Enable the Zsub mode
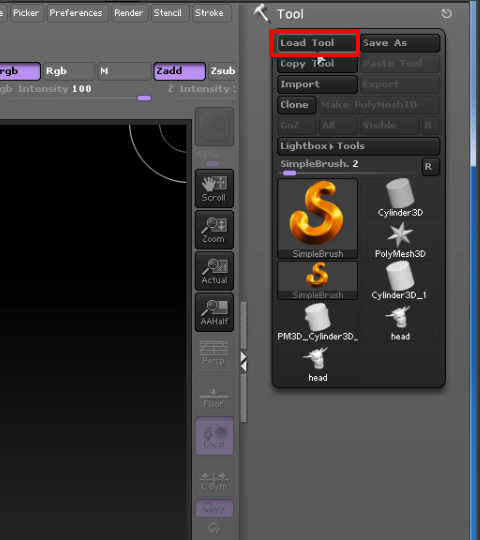This screenshot has height=540, width=480. [222, 71]
